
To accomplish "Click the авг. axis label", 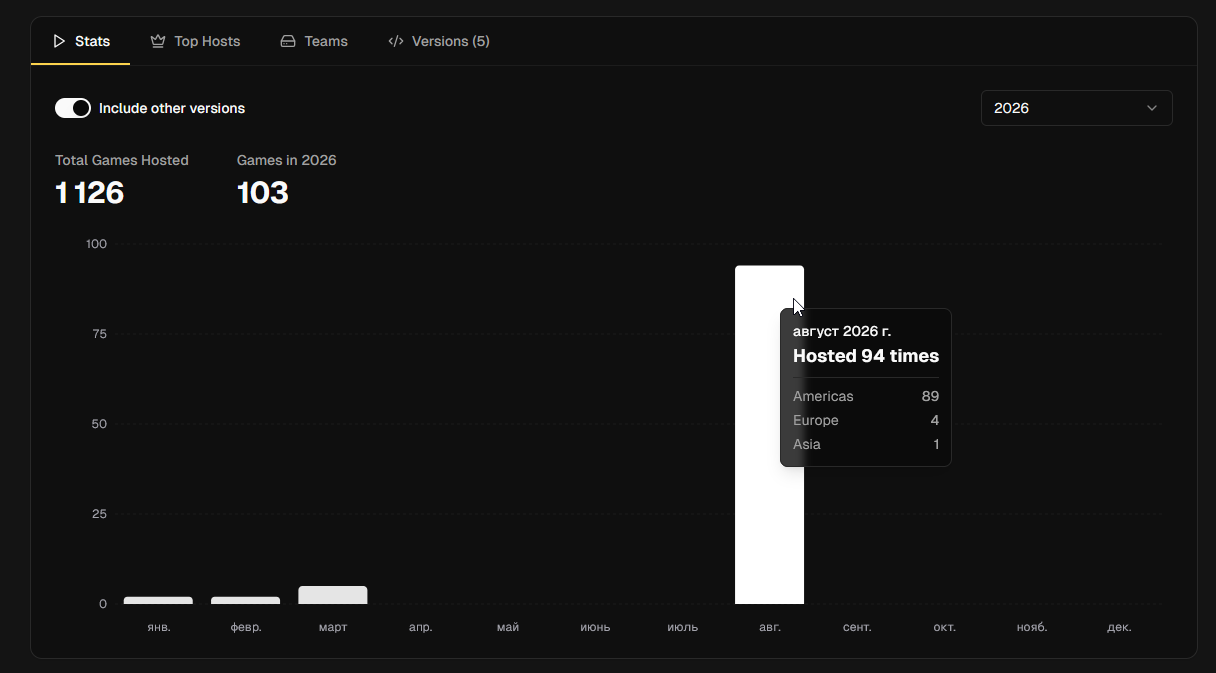I will 770,627.
